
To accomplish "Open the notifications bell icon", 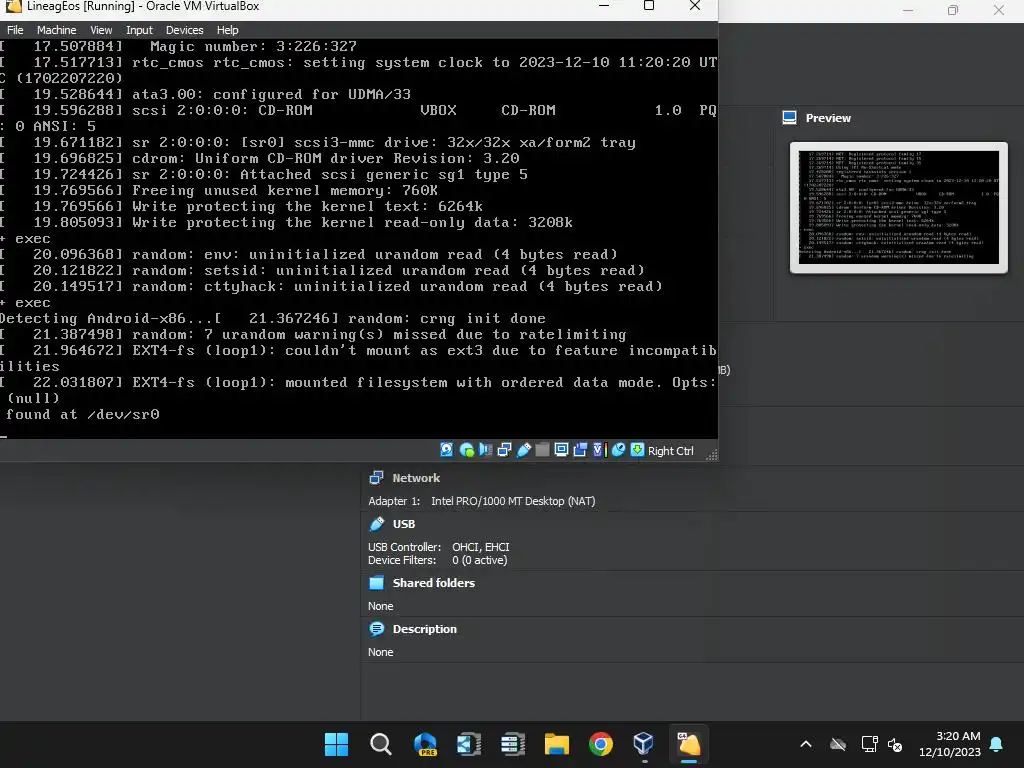I will coord(997,744).
